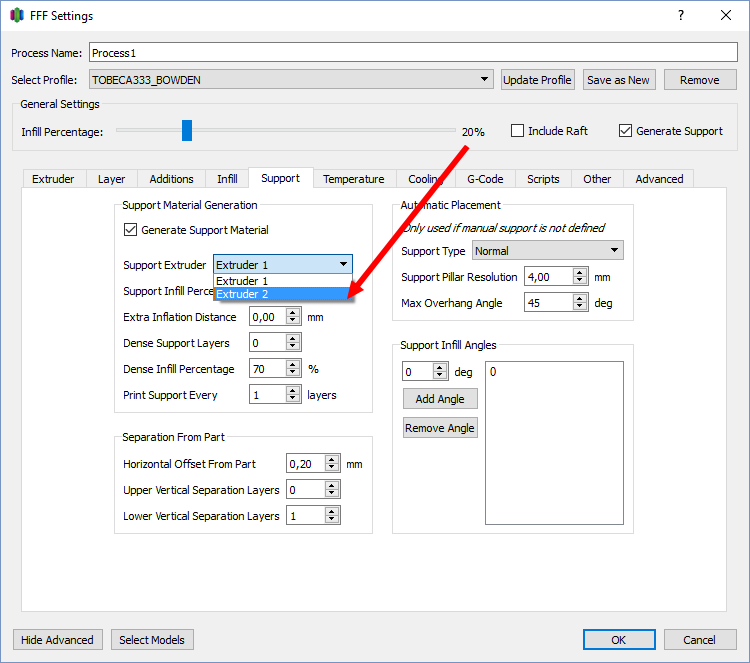Screen dimensions: 750x663
Task: Increase the Dense Support Layers count
Action: (x=293, y=339)
